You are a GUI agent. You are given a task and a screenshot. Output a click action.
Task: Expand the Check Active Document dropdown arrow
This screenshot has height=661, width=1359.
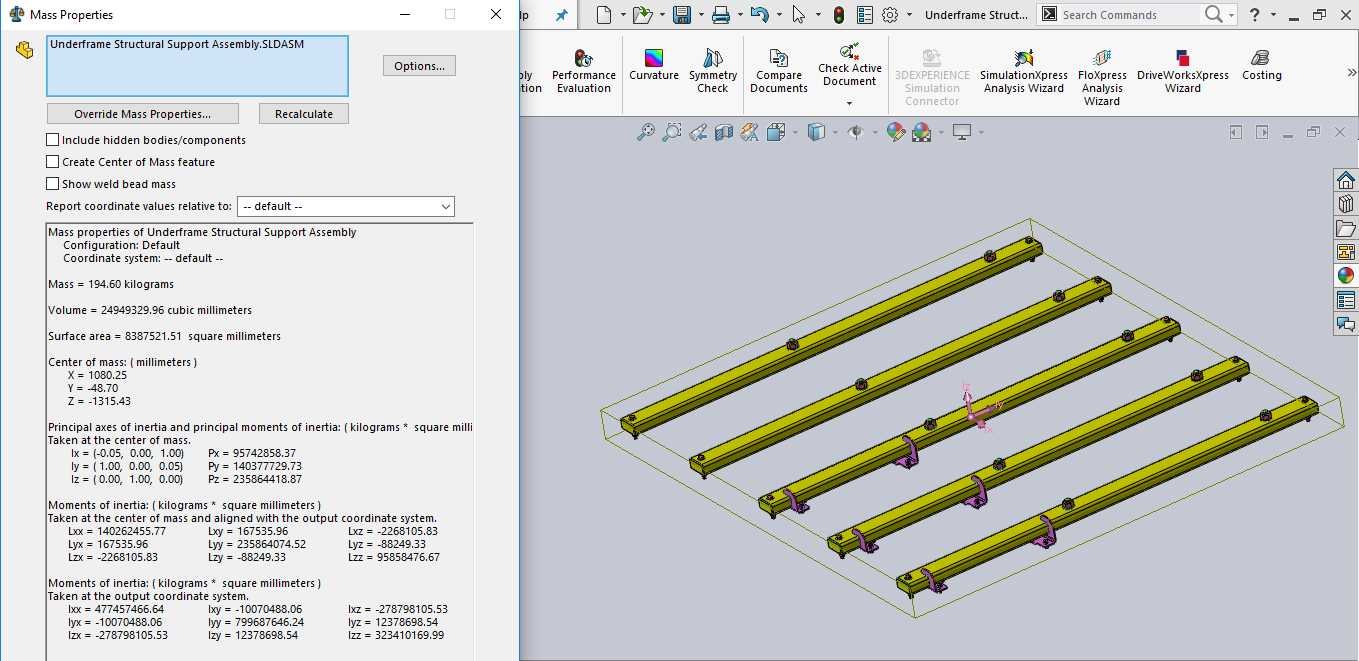849,103
